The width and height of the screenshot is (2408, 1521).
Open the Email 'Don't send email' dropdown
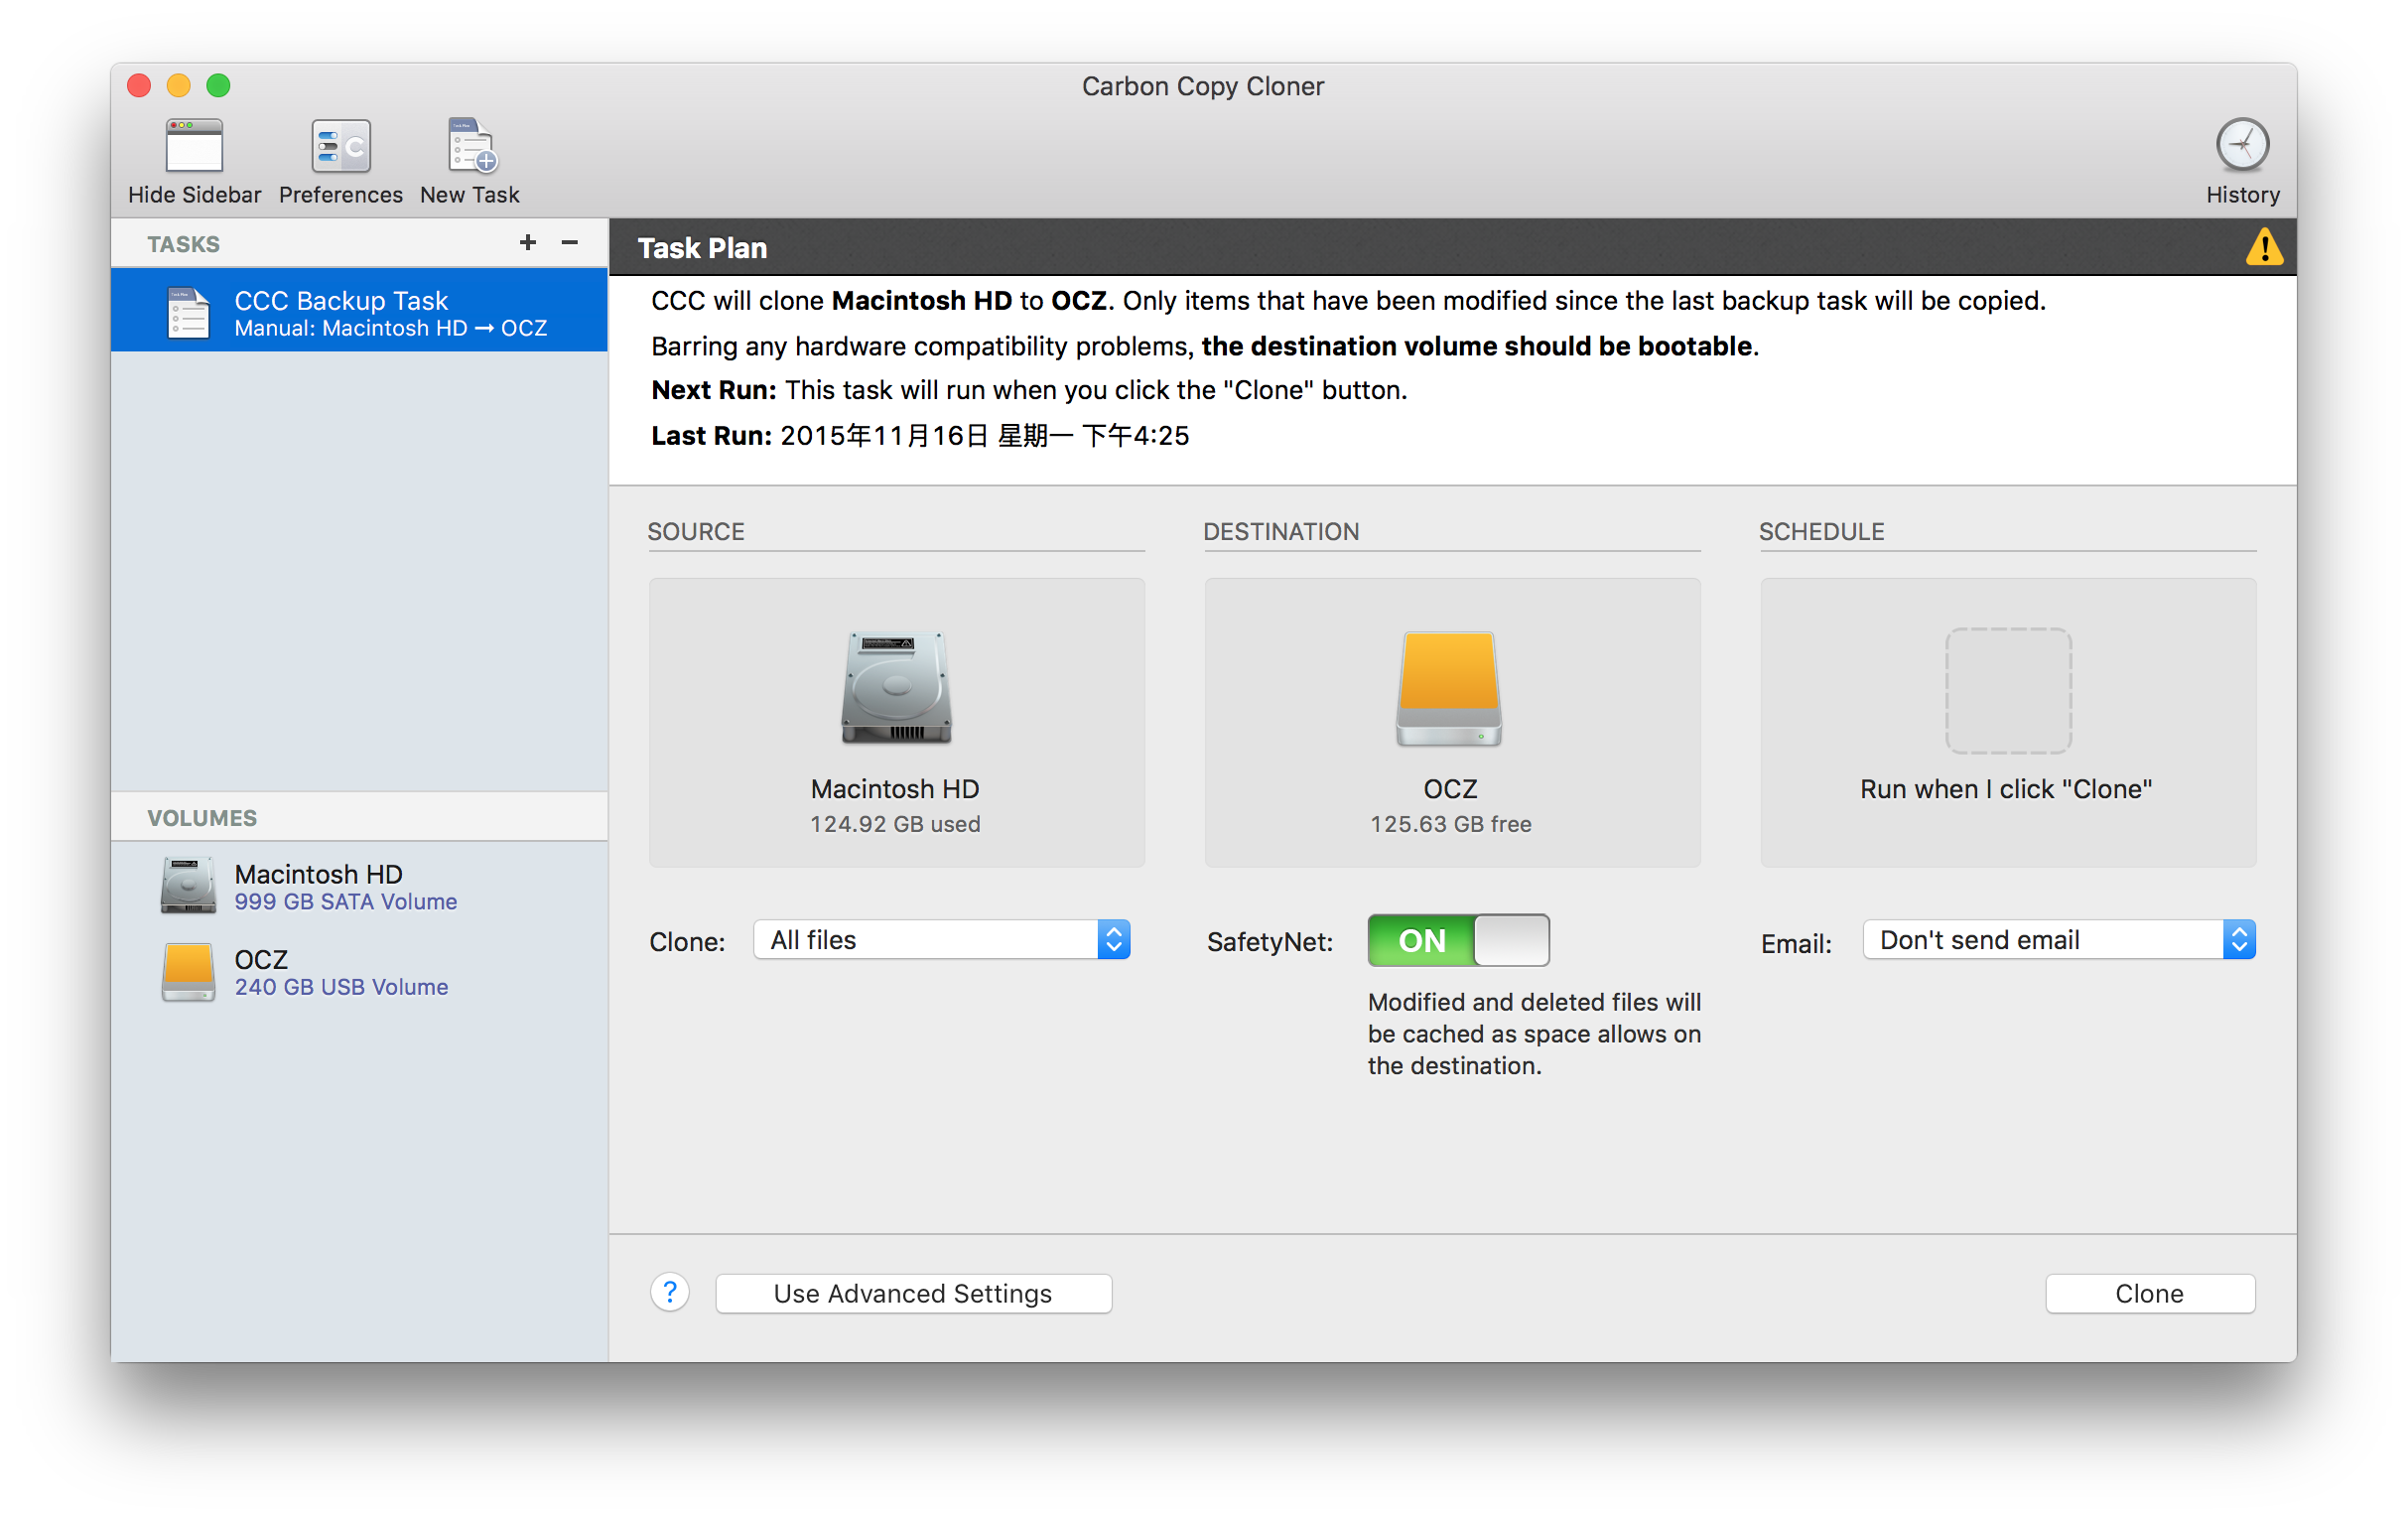coord(2057,940)
